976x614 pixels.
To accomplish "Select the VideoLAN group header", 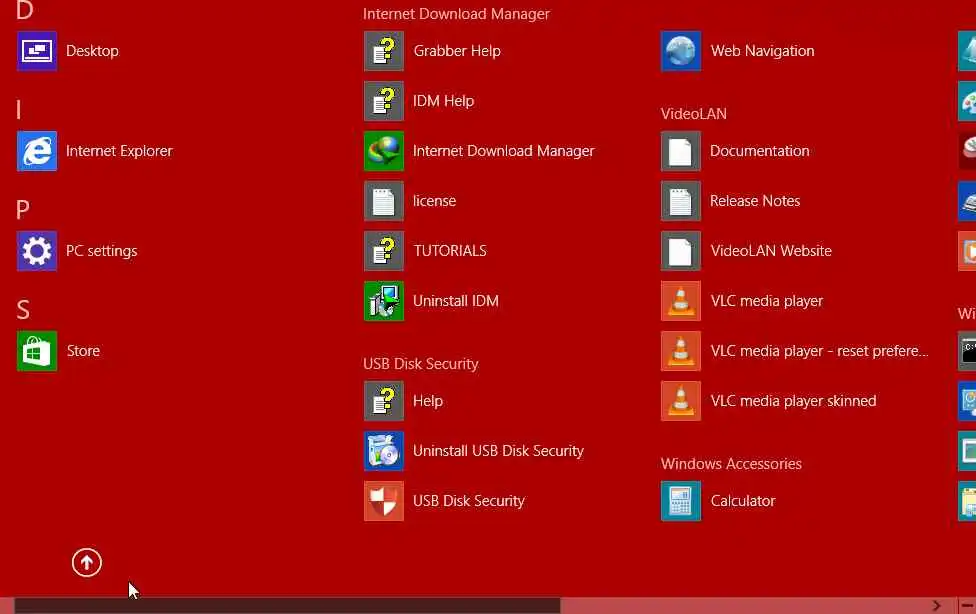I will click(x=694, y=114).
